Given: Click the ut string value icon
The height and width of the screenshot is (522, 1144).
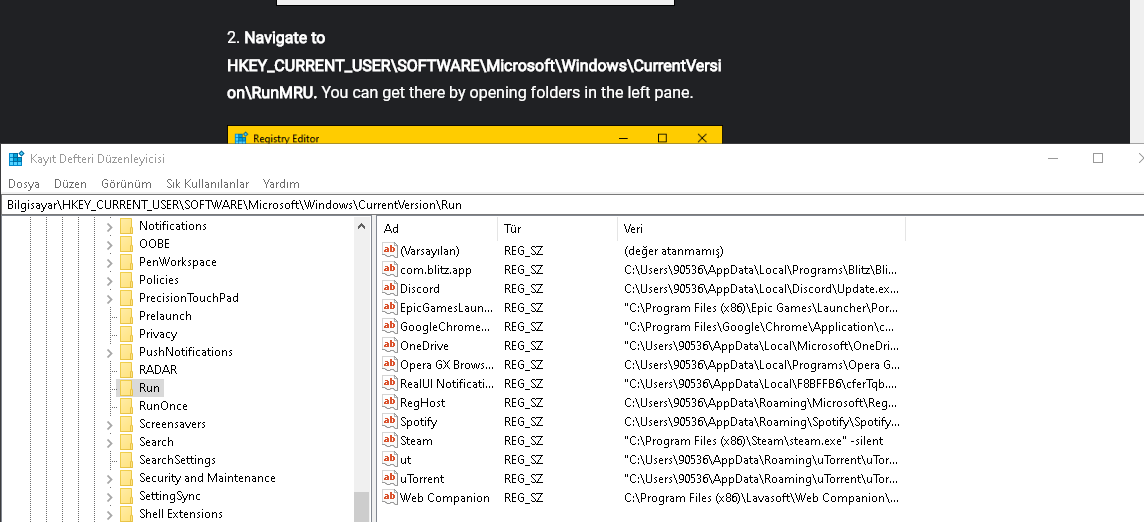Looking at the screenshot, I should (390, 459).
